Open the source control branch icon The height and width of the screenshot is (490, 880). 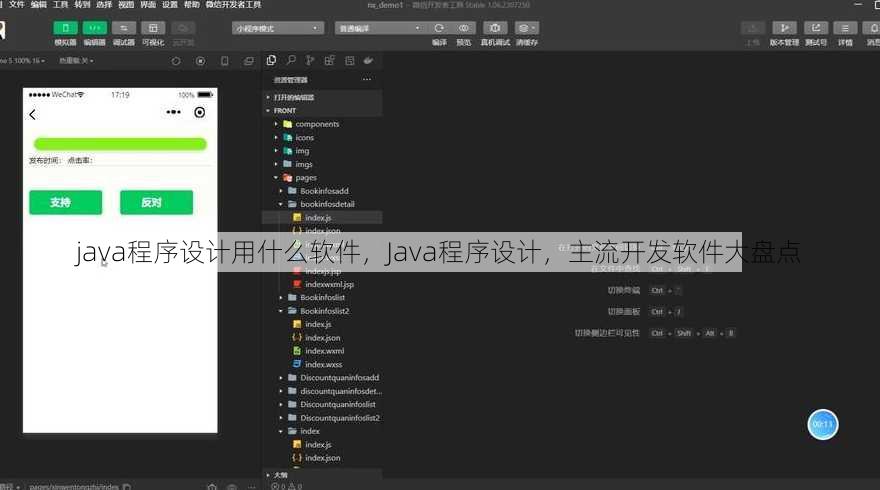click(x=310, y=61)
